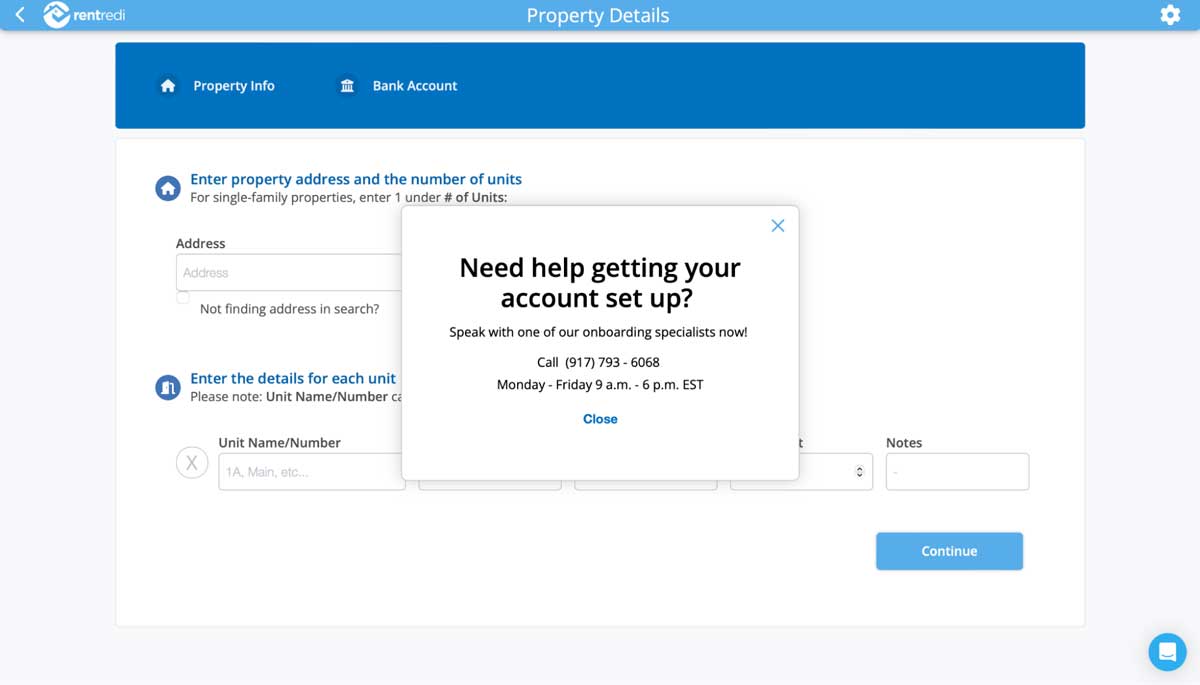Click the building icon beside unit details section
This screenshot has width=1200, height=685.
coord(167,386)
